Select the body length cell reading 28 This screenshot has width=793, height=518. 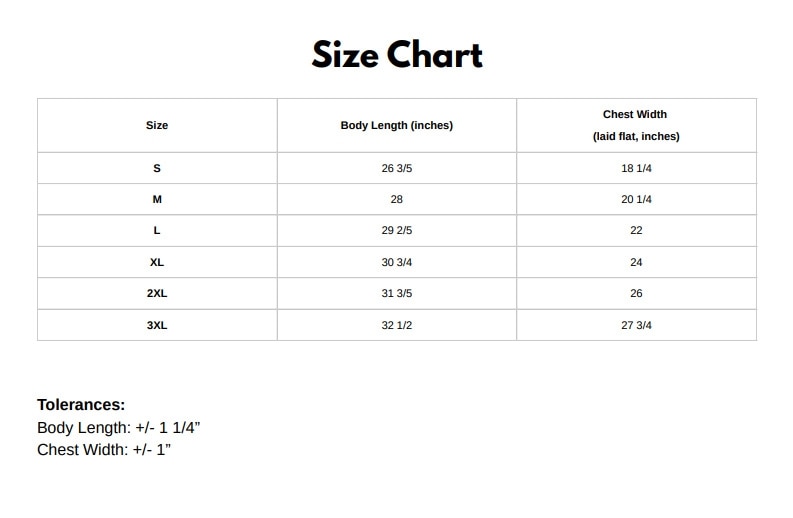coord(397,199)
